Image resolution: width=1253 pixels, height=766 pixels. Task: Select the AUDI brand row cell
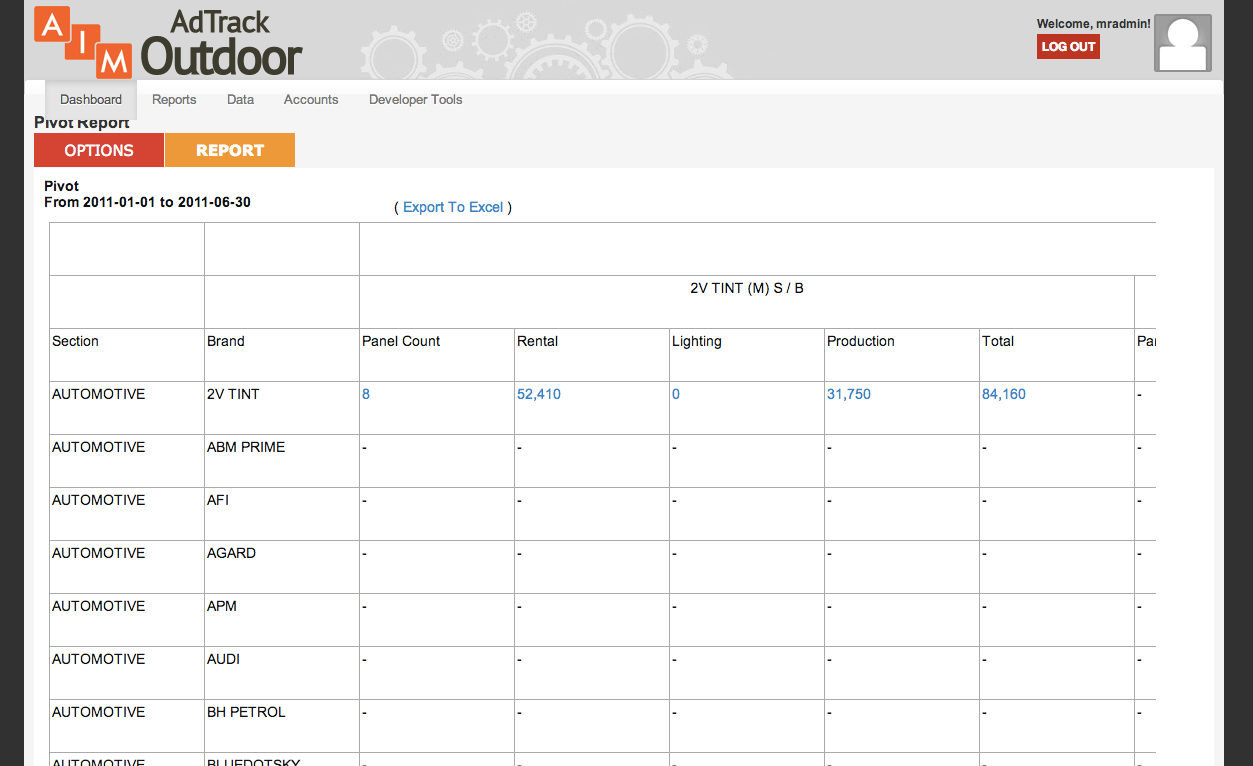(224, 659)
